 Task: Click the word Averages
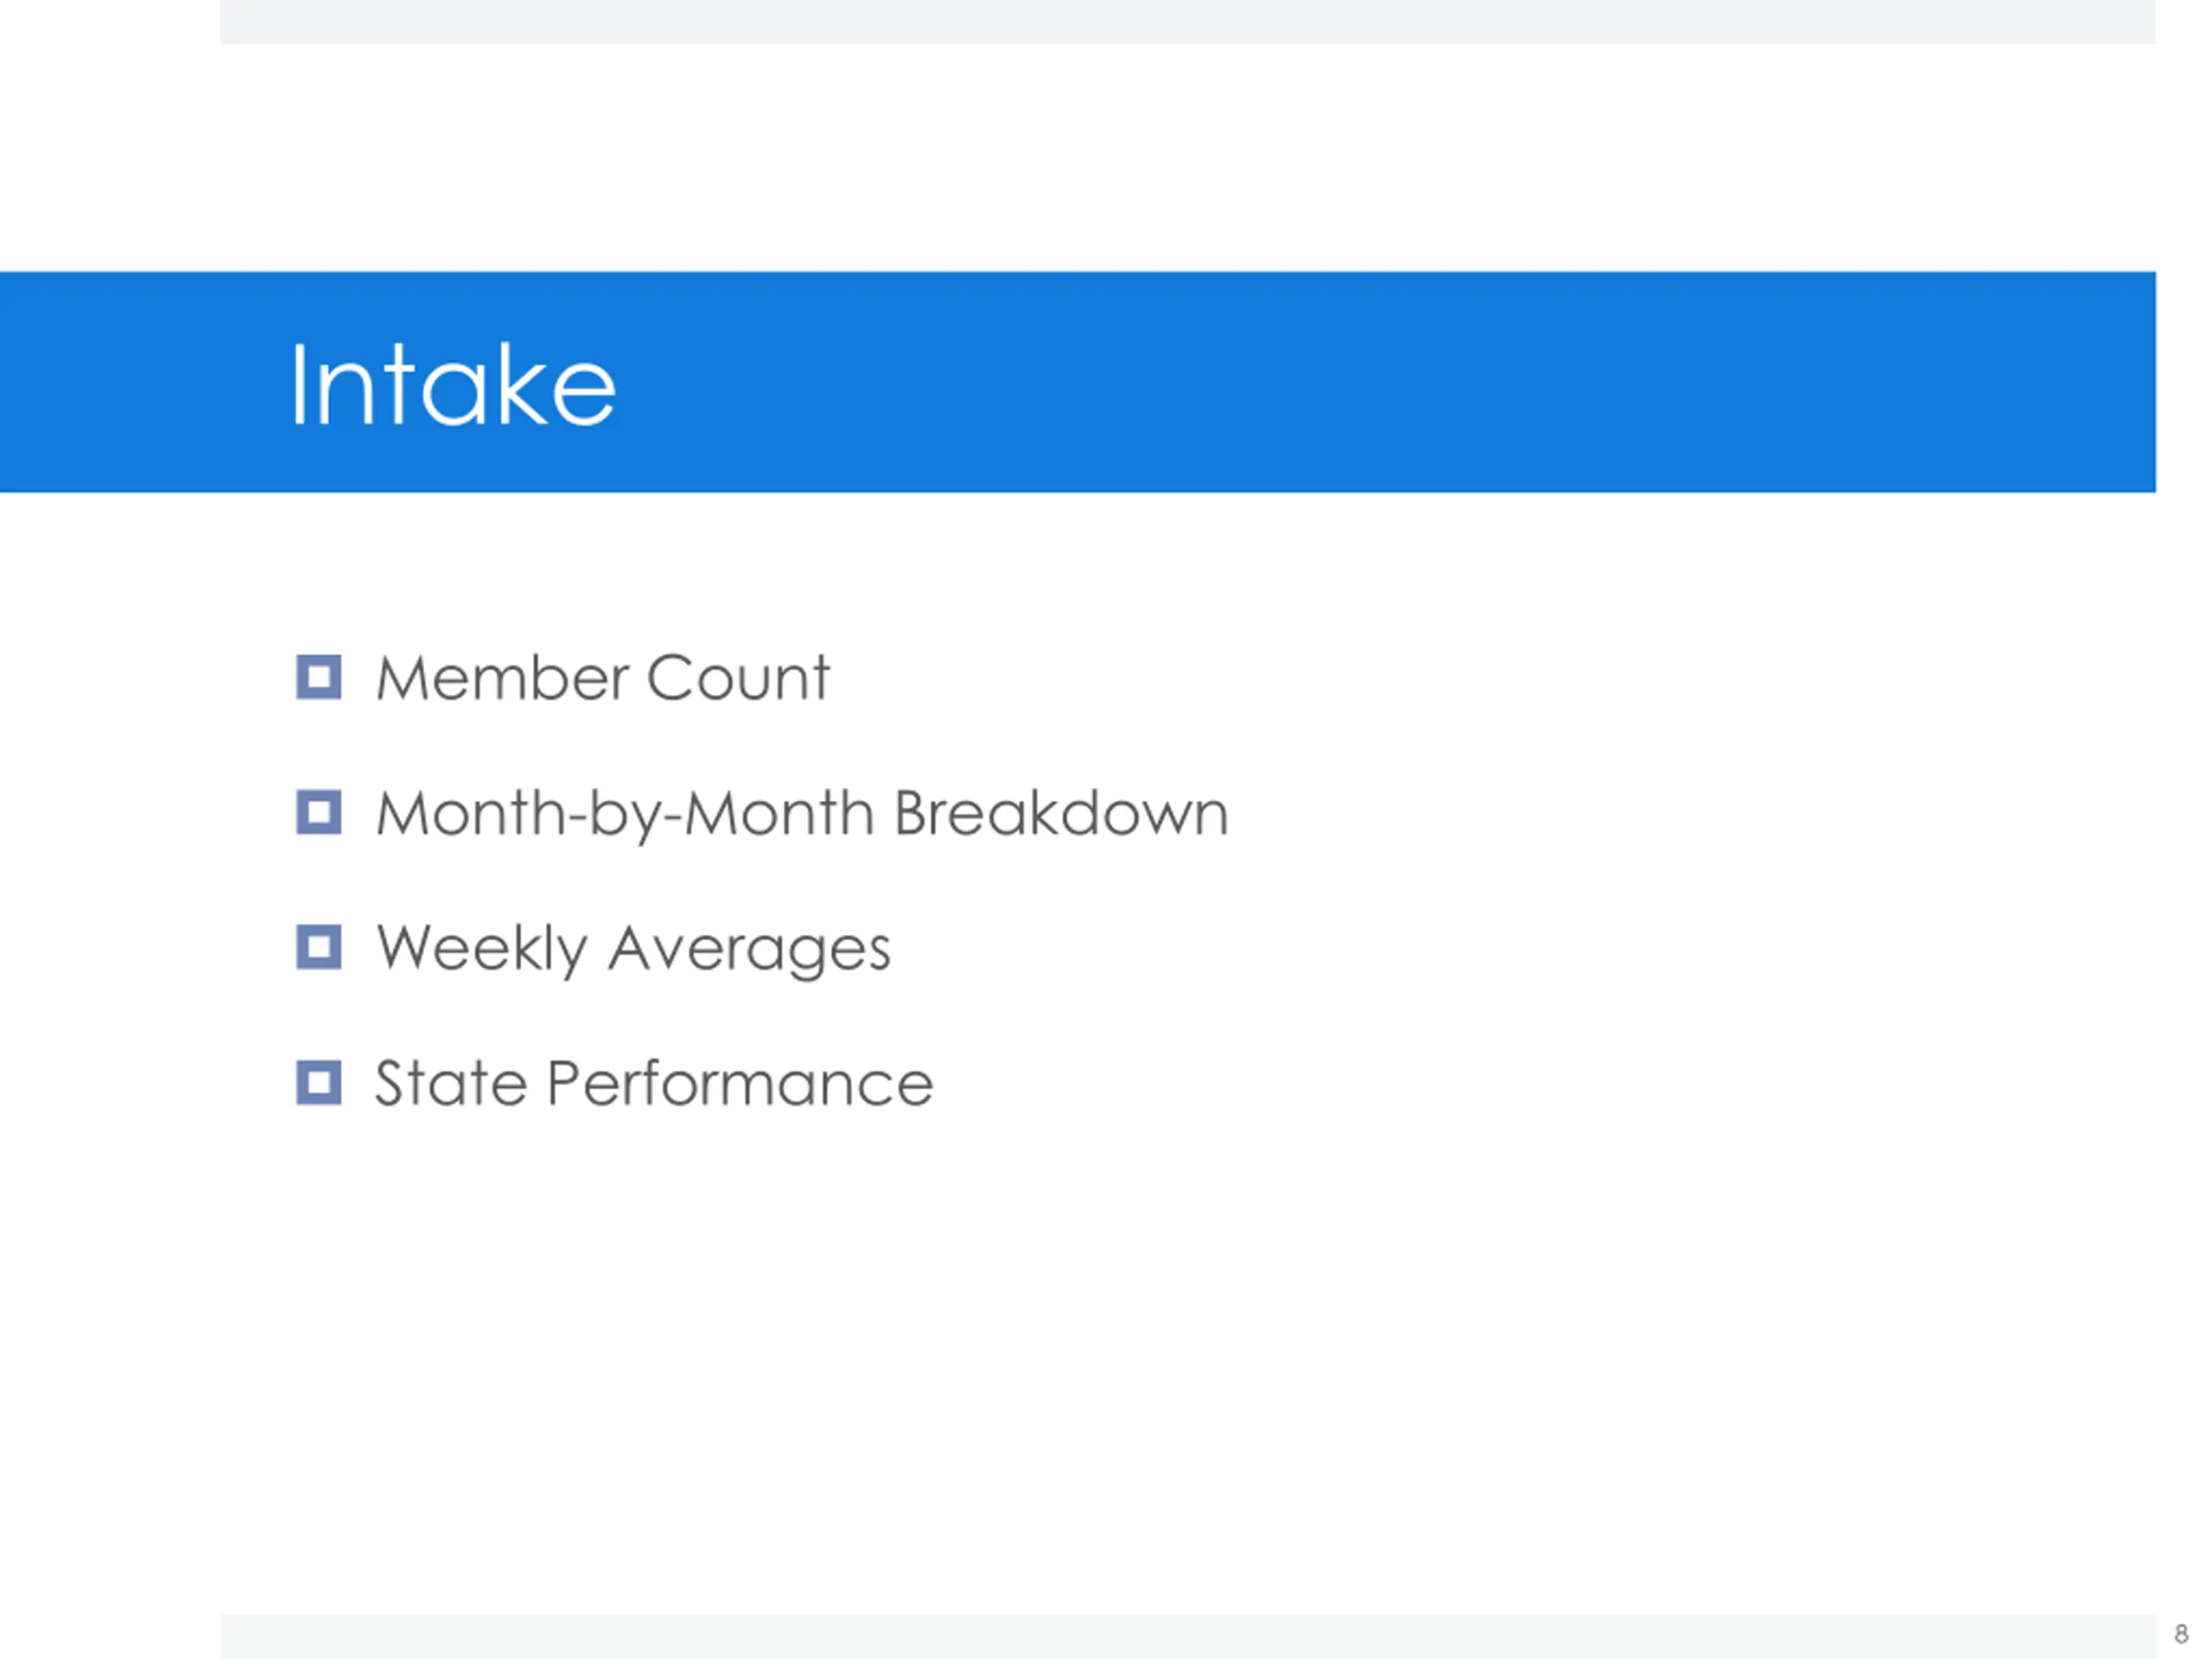click(x=749, y=948)
